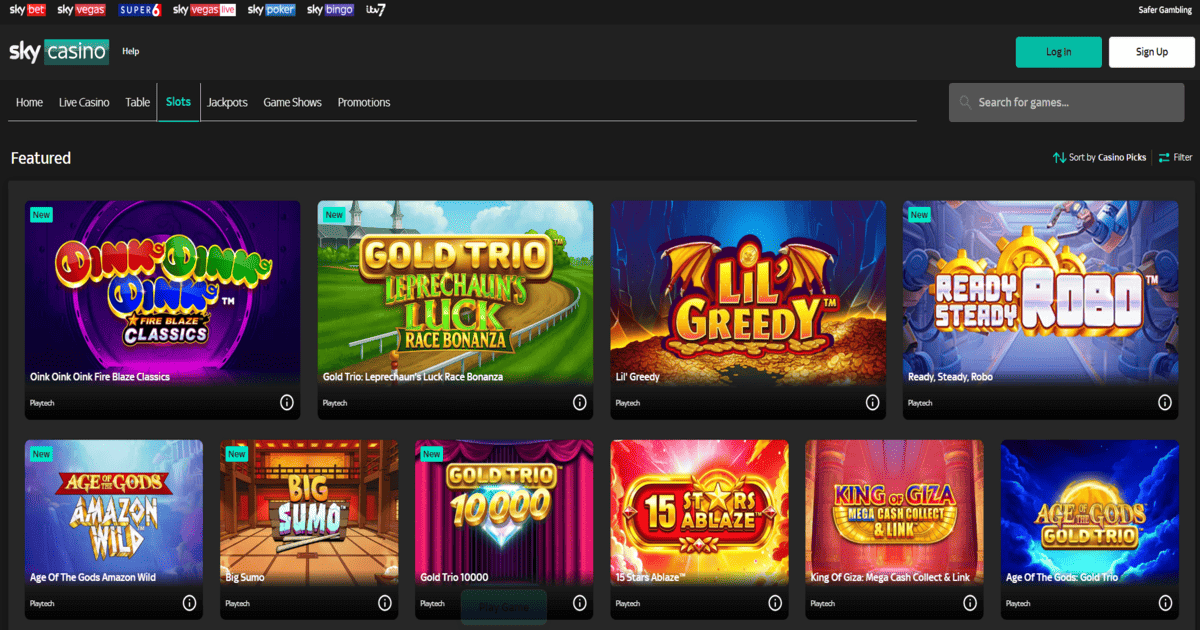Show info for King Of Giza Mega Cash Collect
The image size is (1200, 630).
coord(970,603)
